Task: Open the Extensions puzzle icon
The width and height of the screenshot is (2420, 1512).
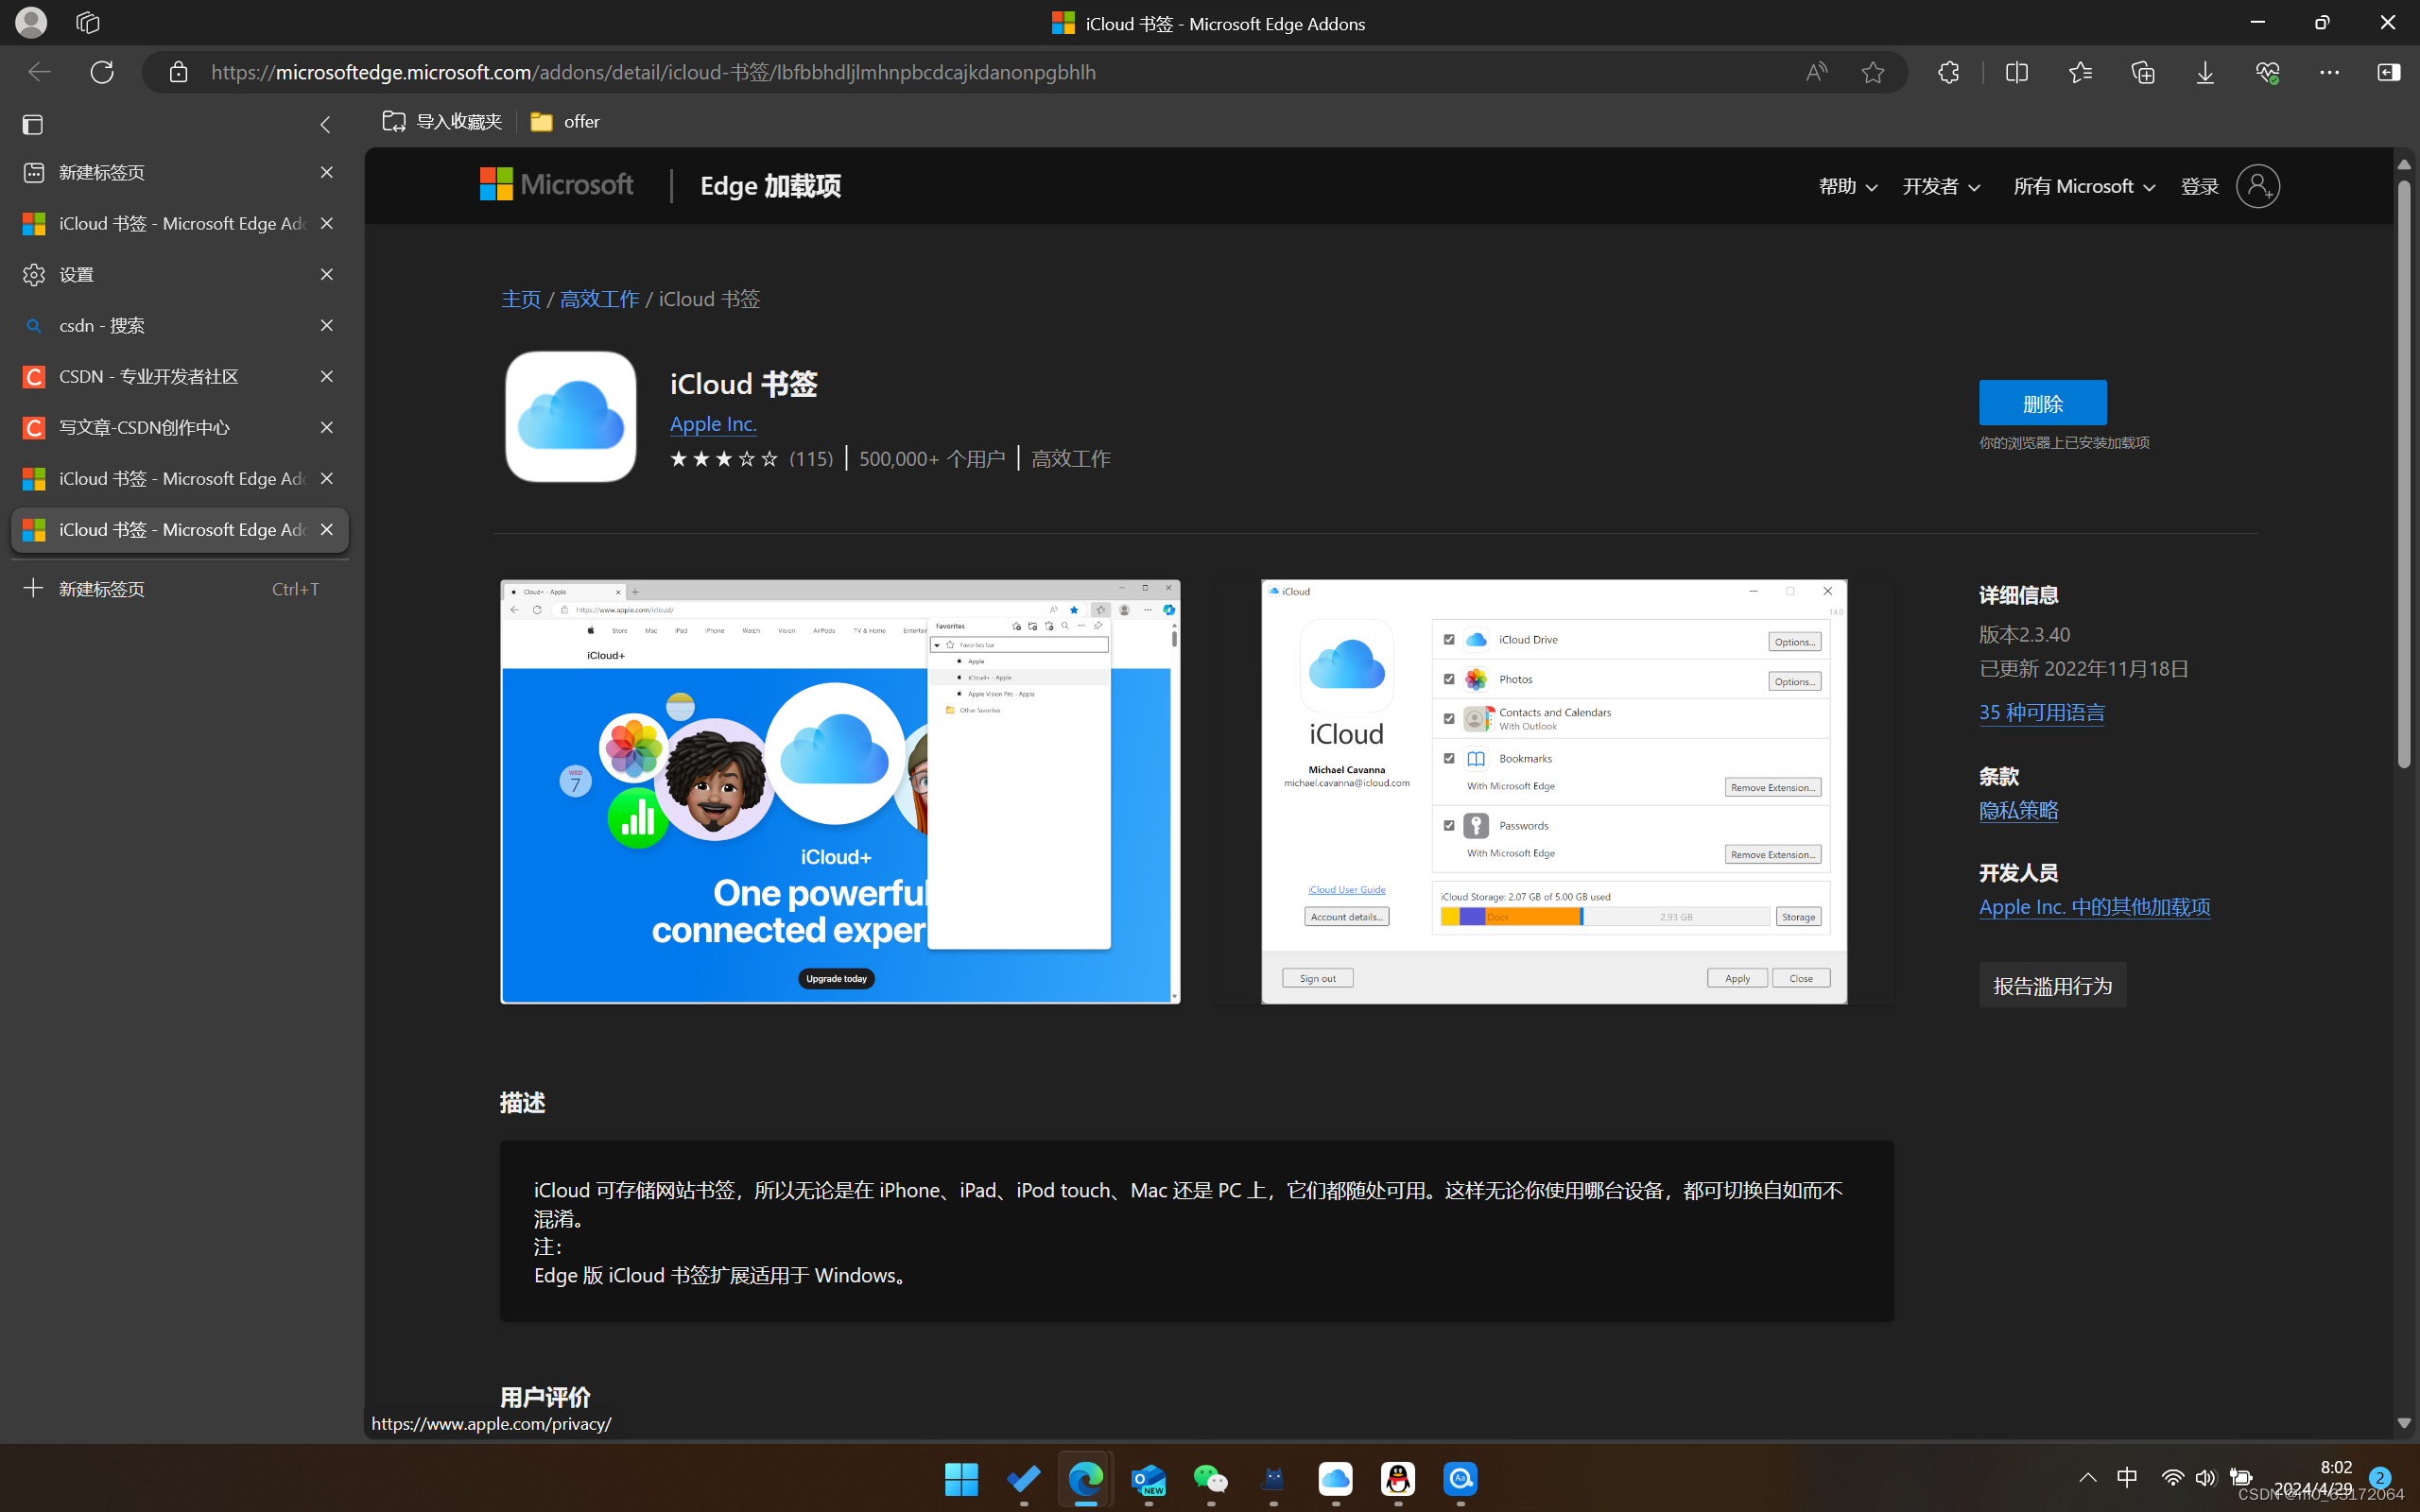Action: tap(1948, 72)
